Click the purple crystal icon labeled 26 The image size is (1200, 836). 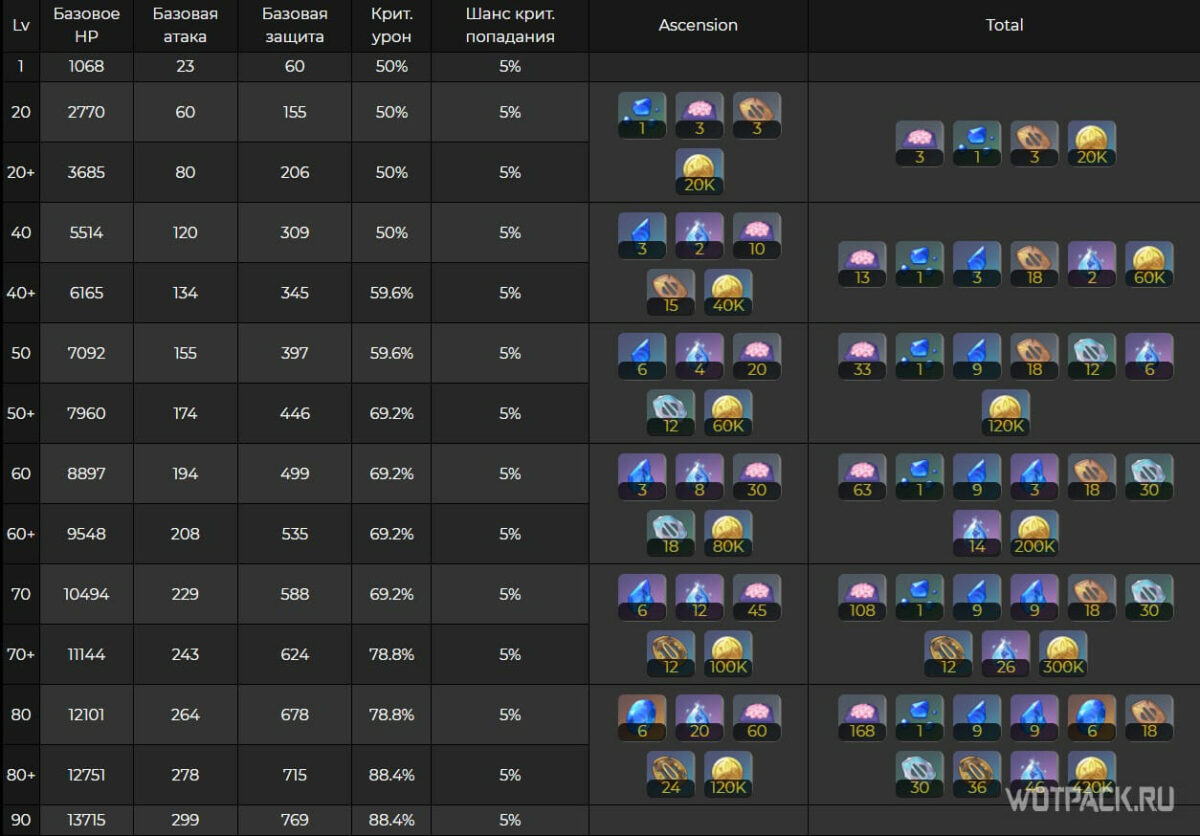pos(1005,654)
